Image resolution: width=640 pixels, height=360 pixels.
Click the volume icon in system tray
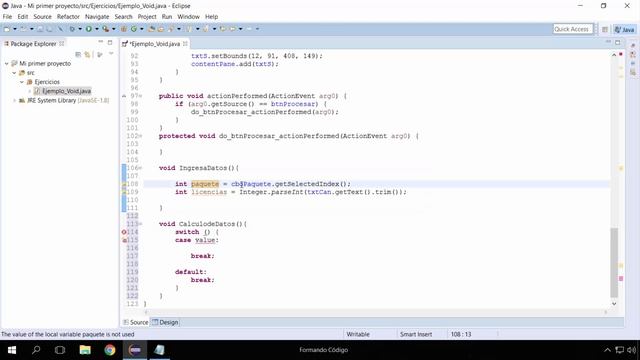pos(631,350)
